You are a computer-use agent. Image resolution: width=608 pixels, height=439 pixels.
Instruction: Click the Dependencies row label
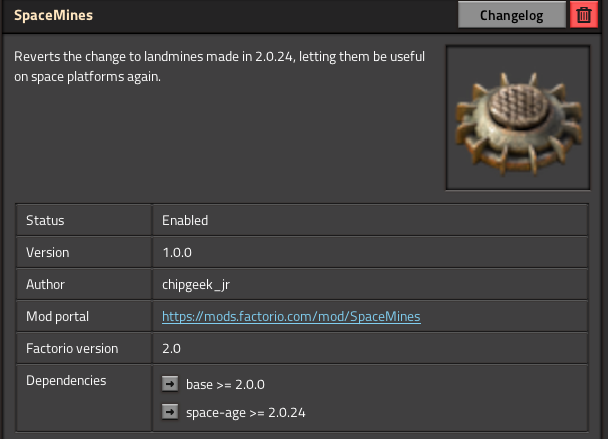(x=66, y=380)
